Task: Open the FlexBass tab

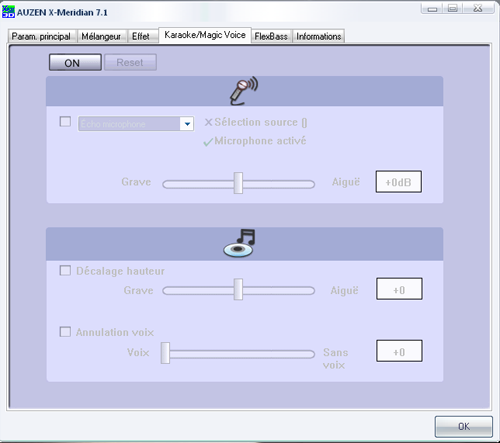Action: click(x=271, y=36)
